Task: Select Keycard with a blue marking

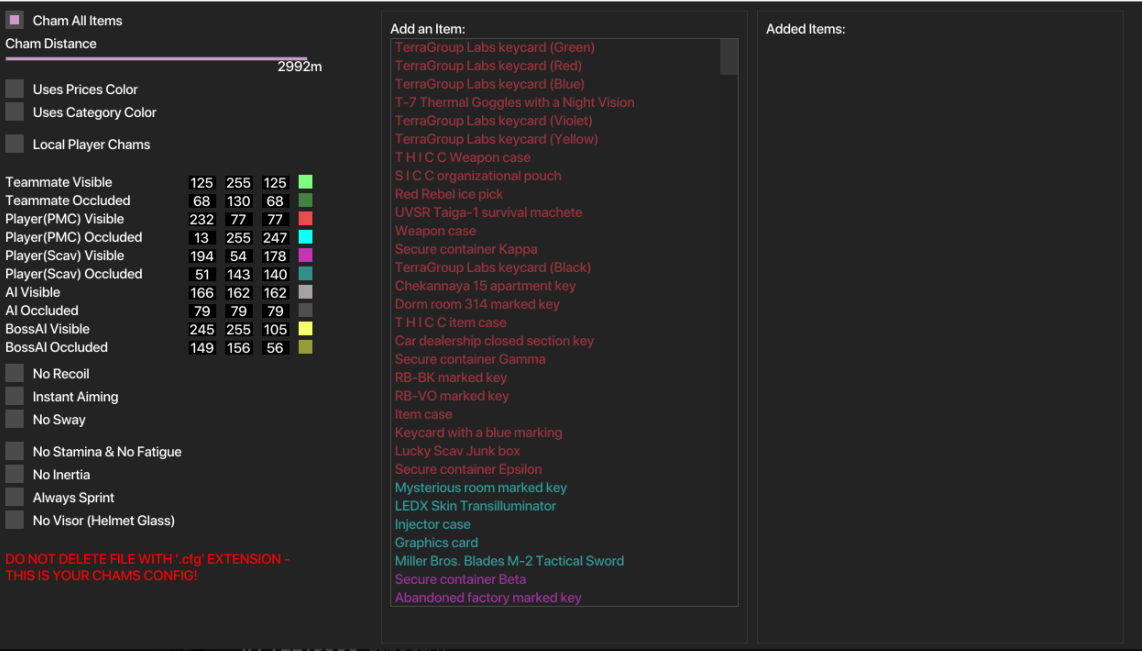Action: tap(479, 433)
